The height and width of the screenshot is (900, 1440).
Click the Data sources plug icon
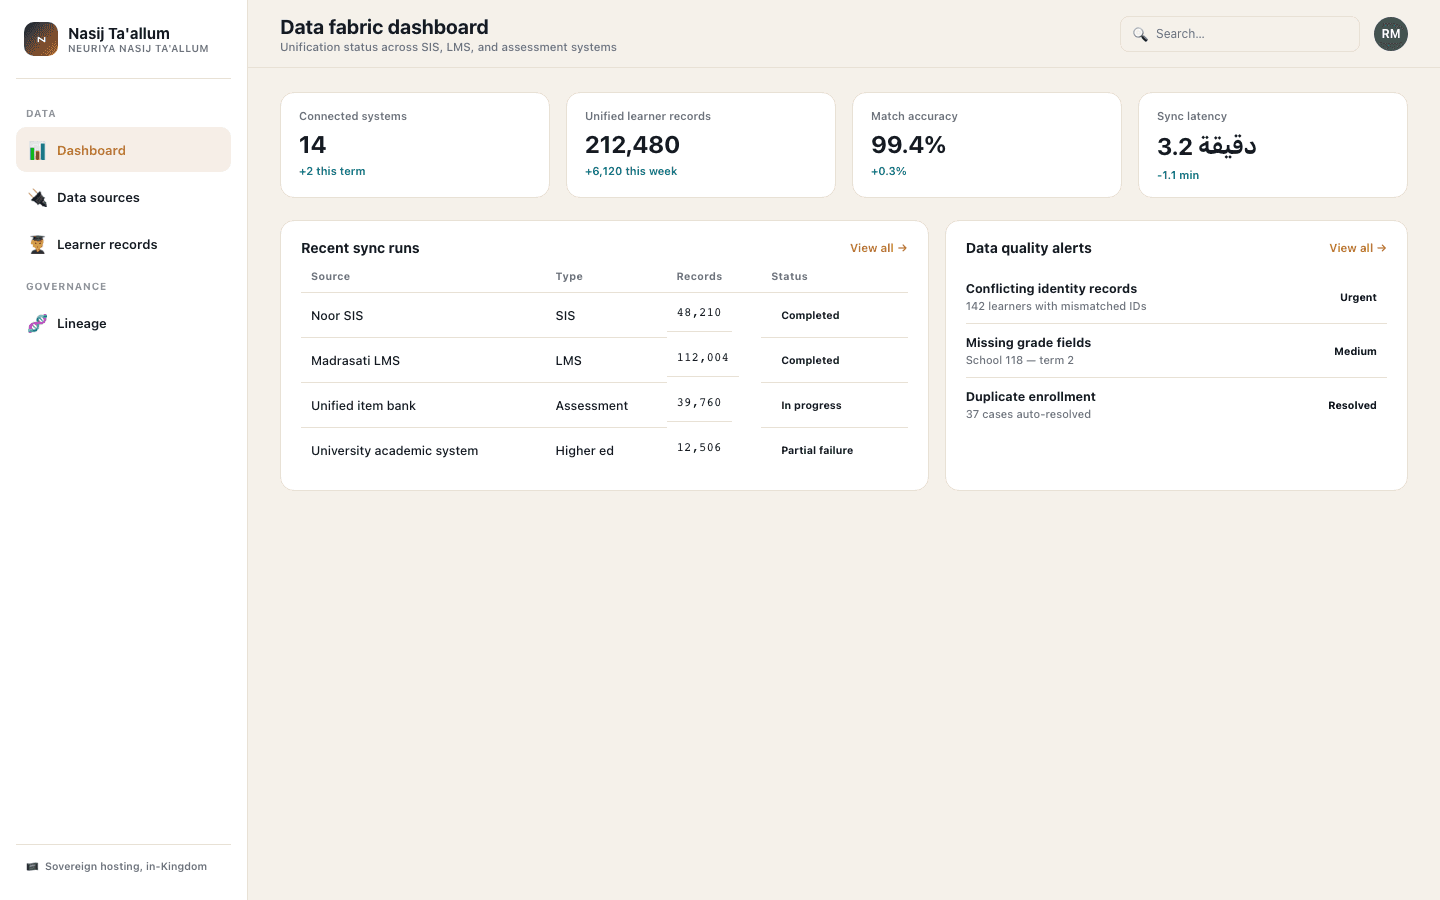(x=38, y=198)
